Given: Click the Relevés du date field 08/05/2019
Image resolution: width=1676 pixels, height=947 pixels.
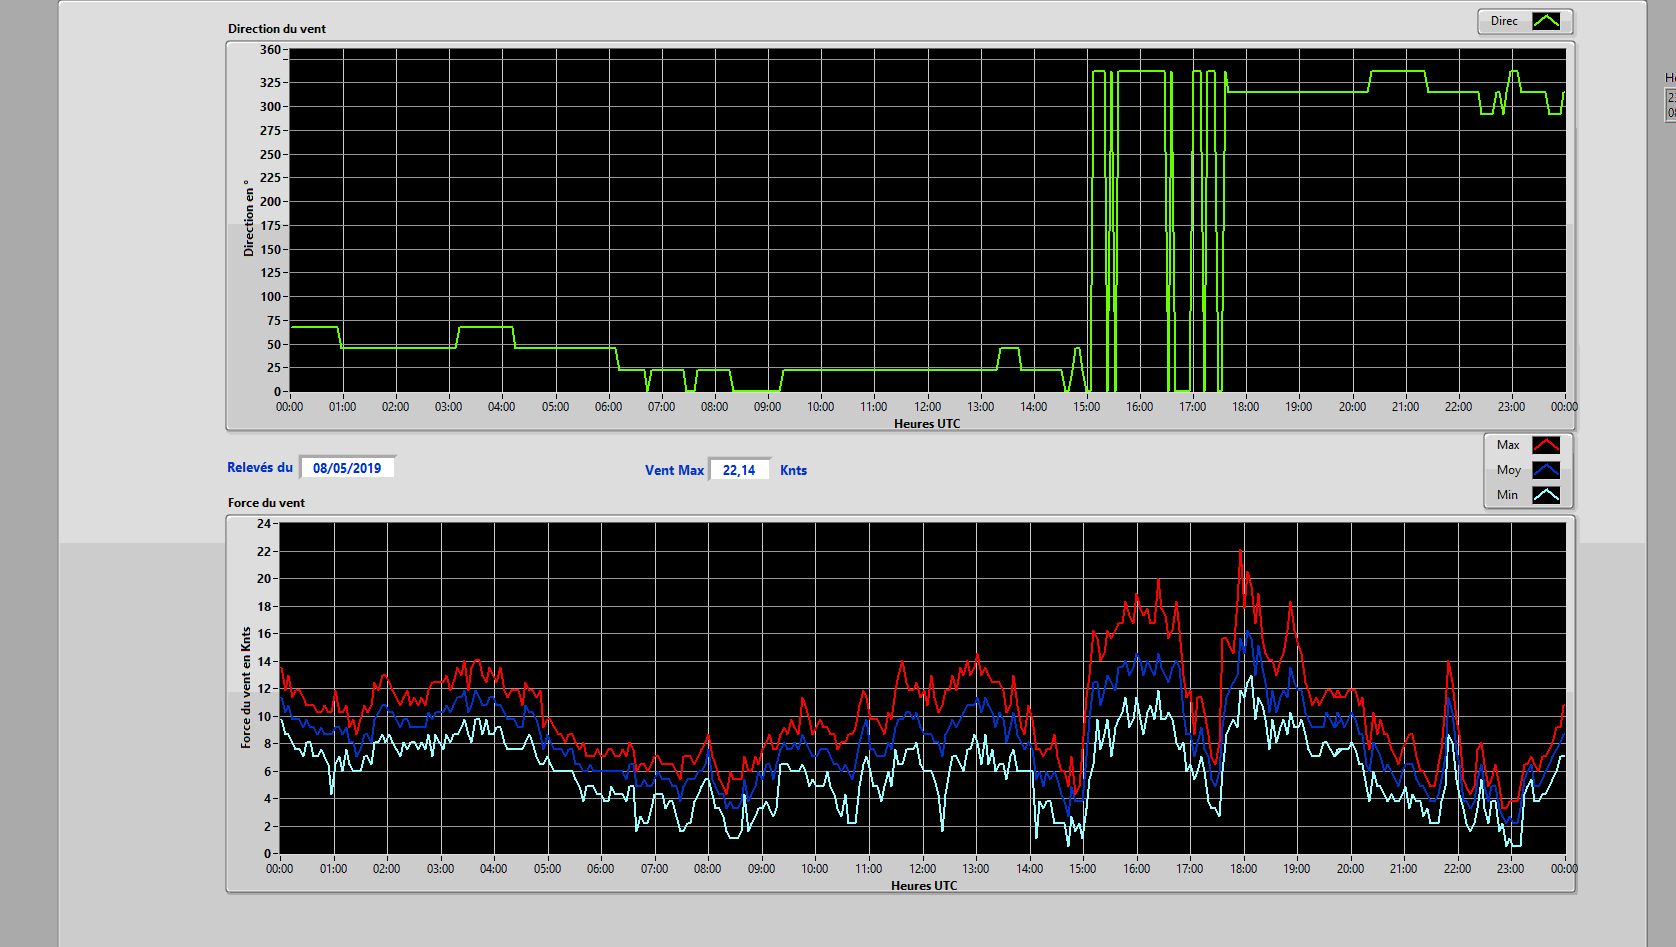Looking at the screenshot, I should (x=347, y=468).
